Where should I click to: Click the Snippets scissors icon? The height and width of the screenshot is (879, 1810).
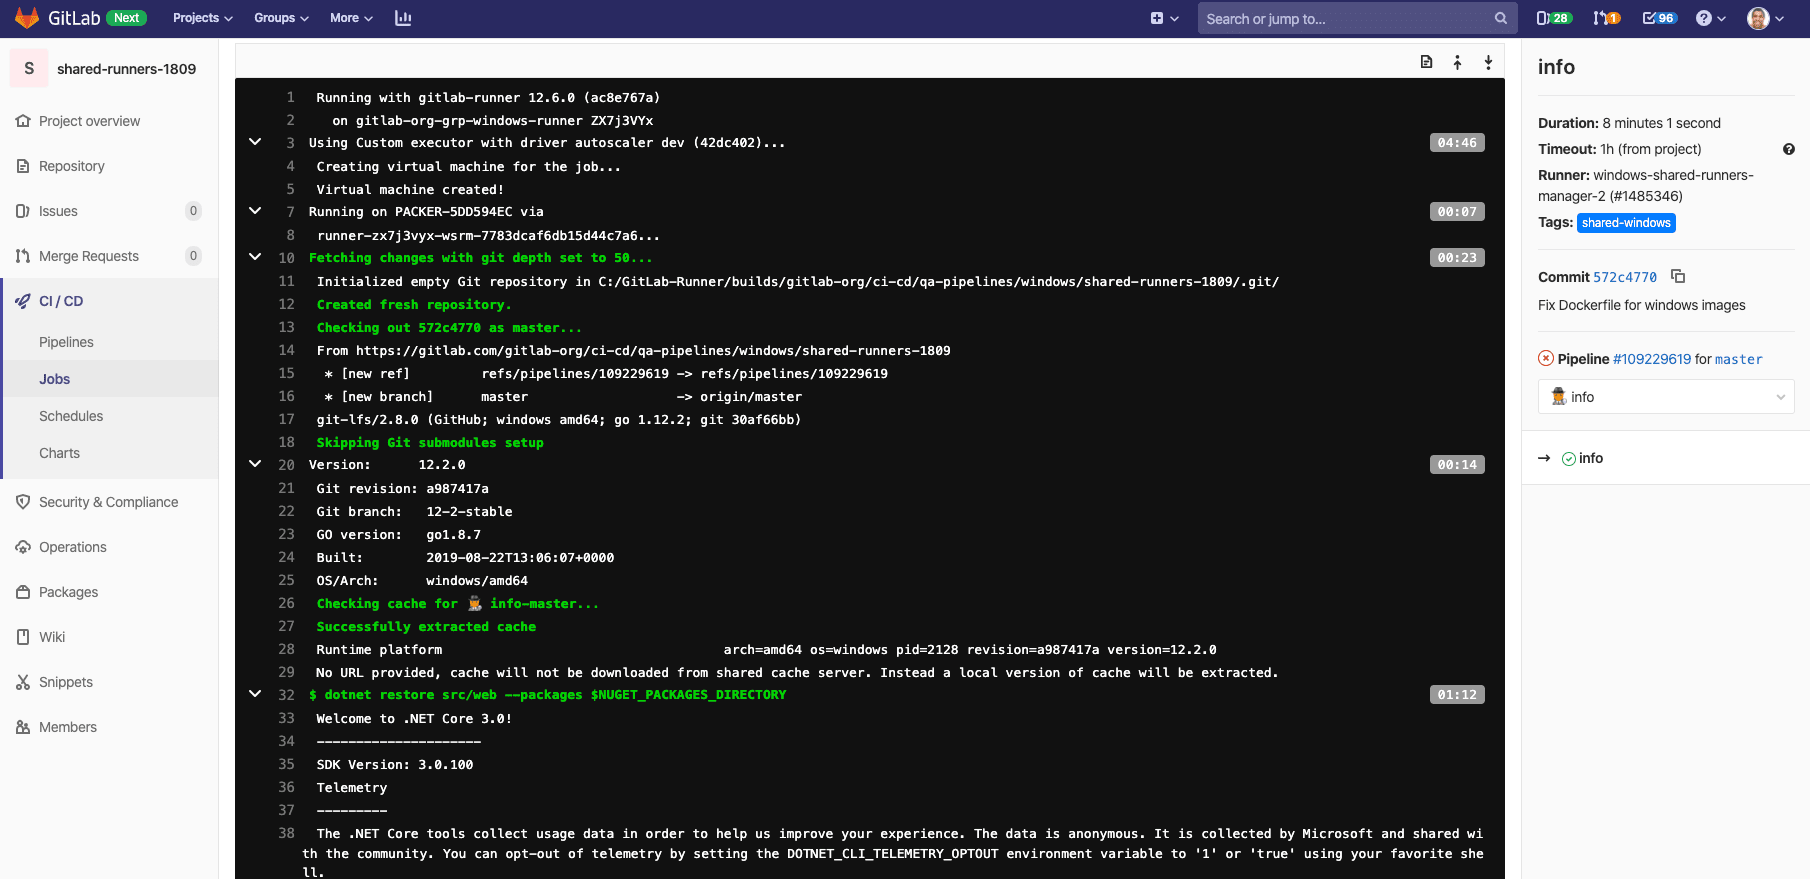[x=23, y=682]
